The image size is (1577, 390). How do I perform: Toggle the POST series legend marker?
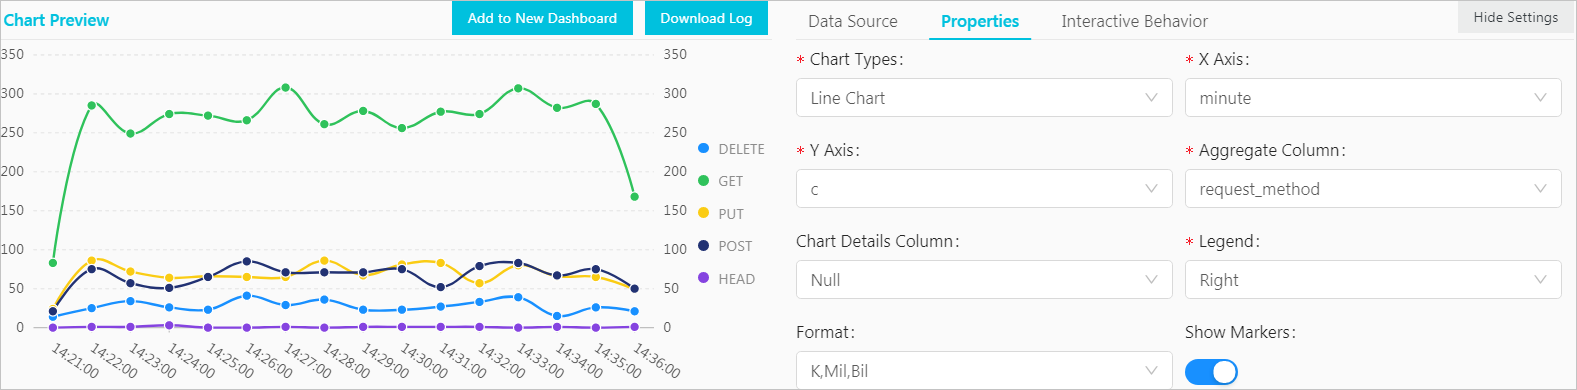(x=703, y=246)
